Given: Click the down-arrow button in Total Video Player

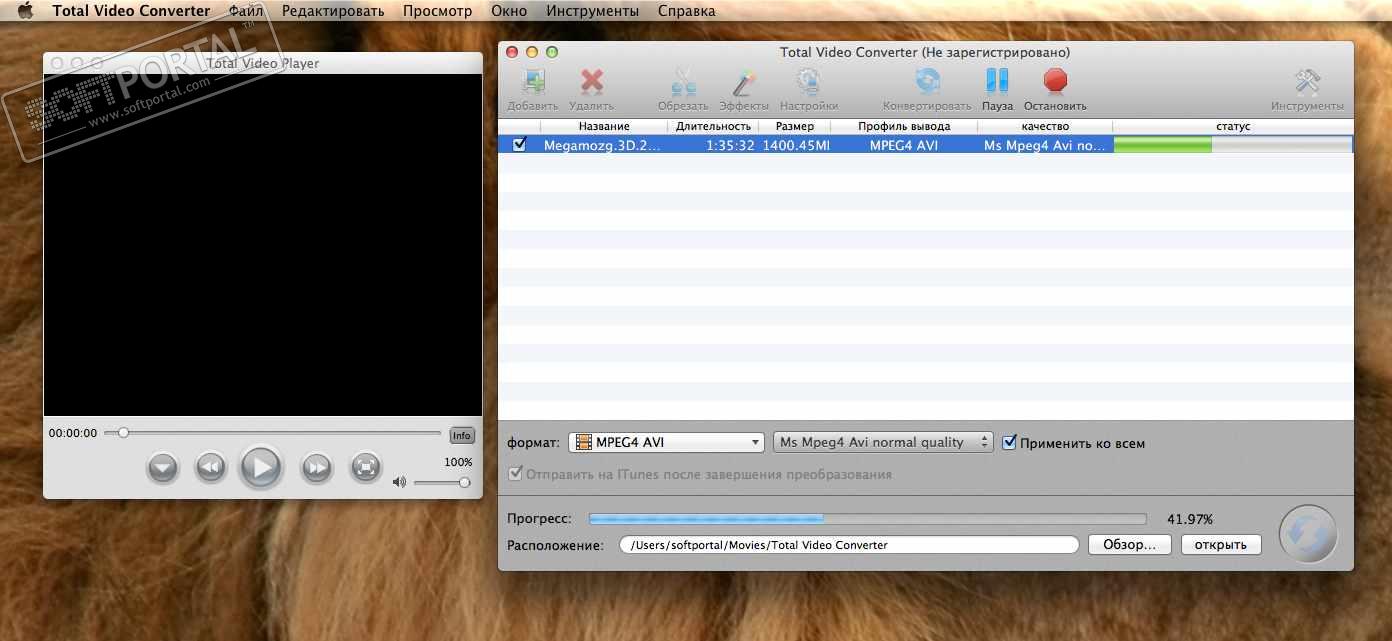Looking at the screenshot, I should (x=162, y=467).
